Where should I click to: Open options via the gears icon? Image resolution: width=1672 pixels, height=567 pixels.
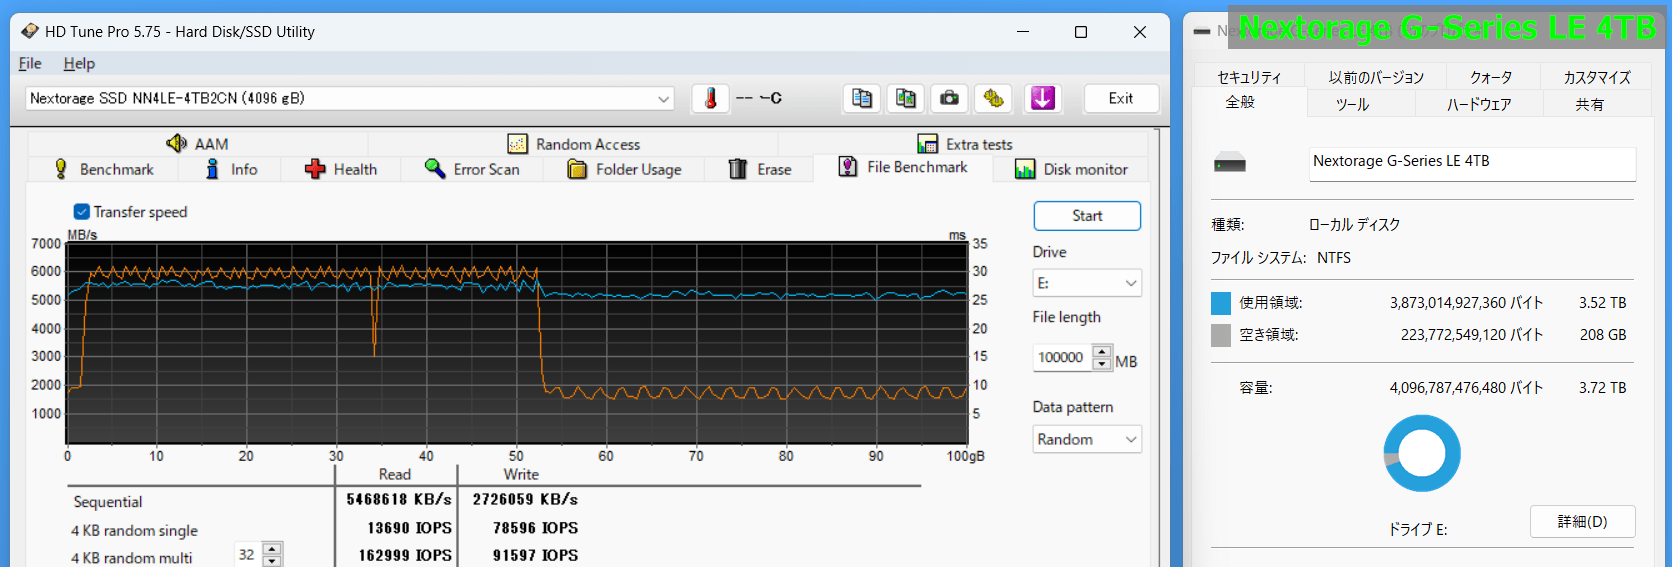[993, 98]
